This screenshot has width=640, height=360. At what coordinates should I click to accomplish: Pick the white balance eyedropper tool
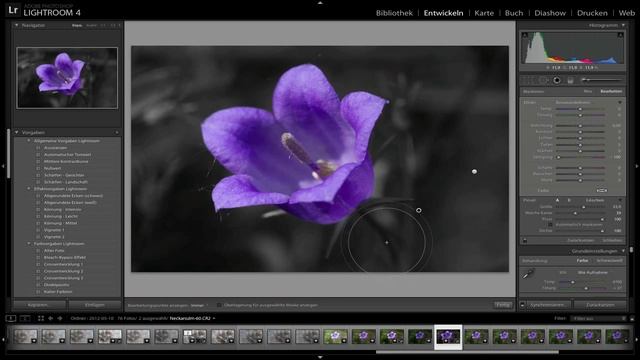[x=528, y=274]
